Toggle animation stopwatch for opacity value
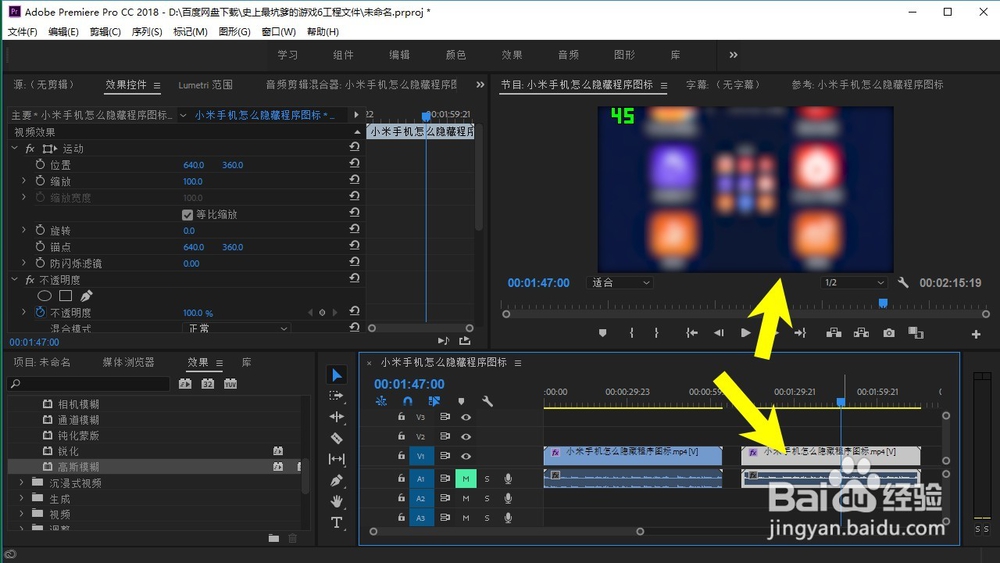 [x=40, y=312]
